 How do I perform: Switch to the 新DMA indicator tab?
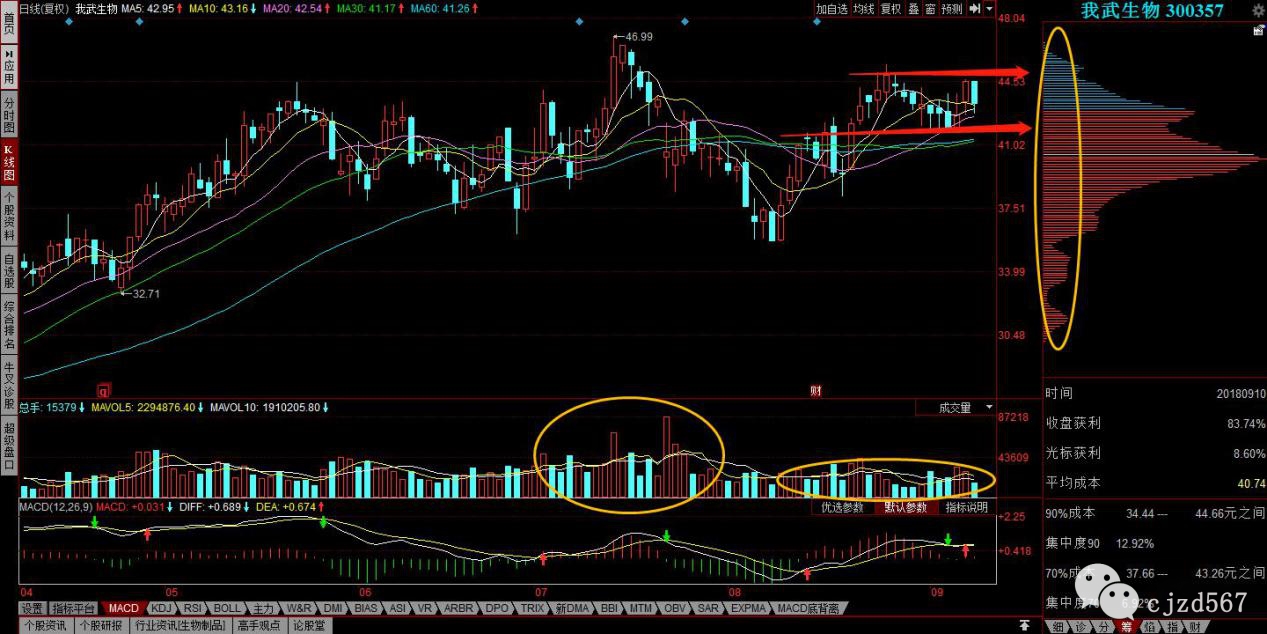point(573,608)
